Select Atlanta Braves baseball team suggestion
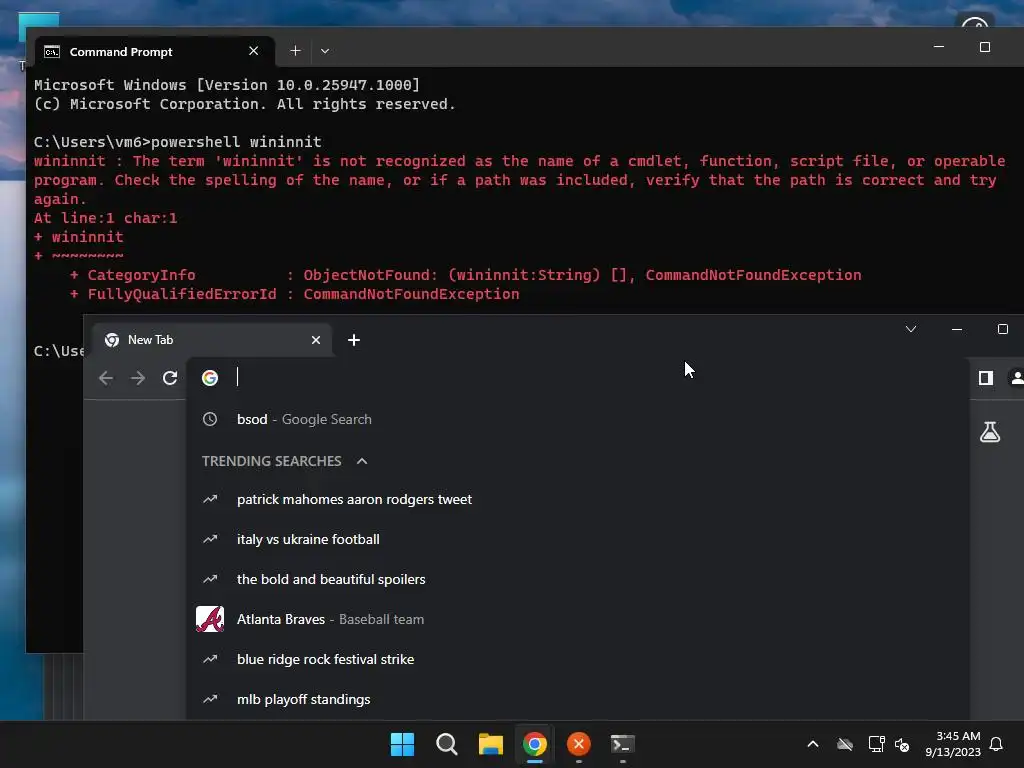 click(x=578, y=619)
